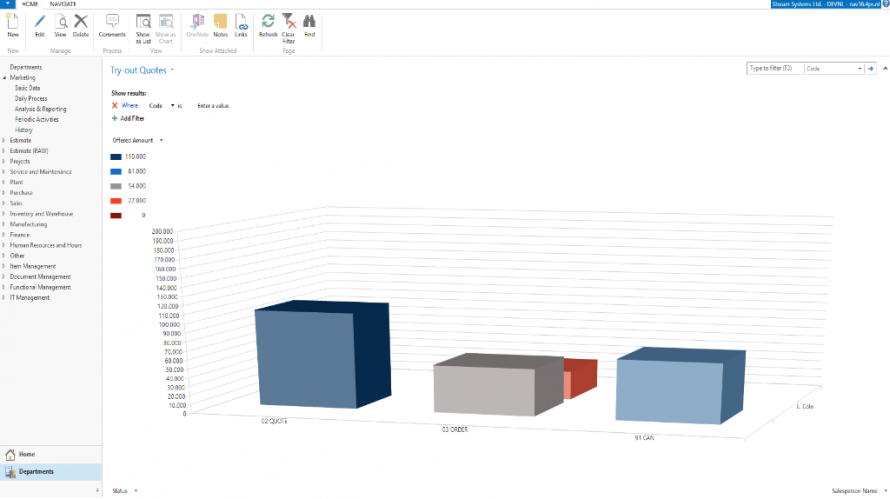Image resolution: width=890 pixels, height=499 pixels.
Task: Open the Try-out Quotes title dropdown
Action: [x=172, y=70]
